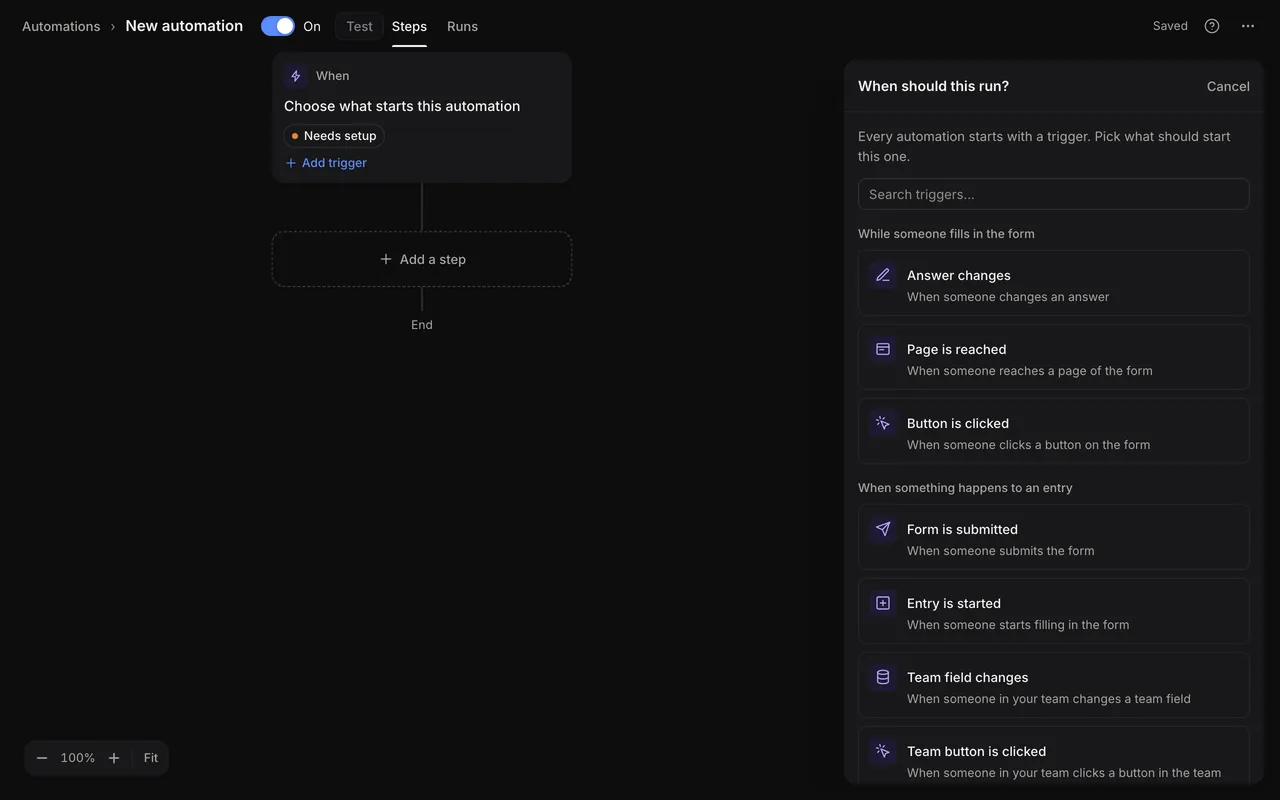Viewport: 1280px width, 800px height.
Task: Select the Form is submitted trigger
Action: tap(1053, 538)
